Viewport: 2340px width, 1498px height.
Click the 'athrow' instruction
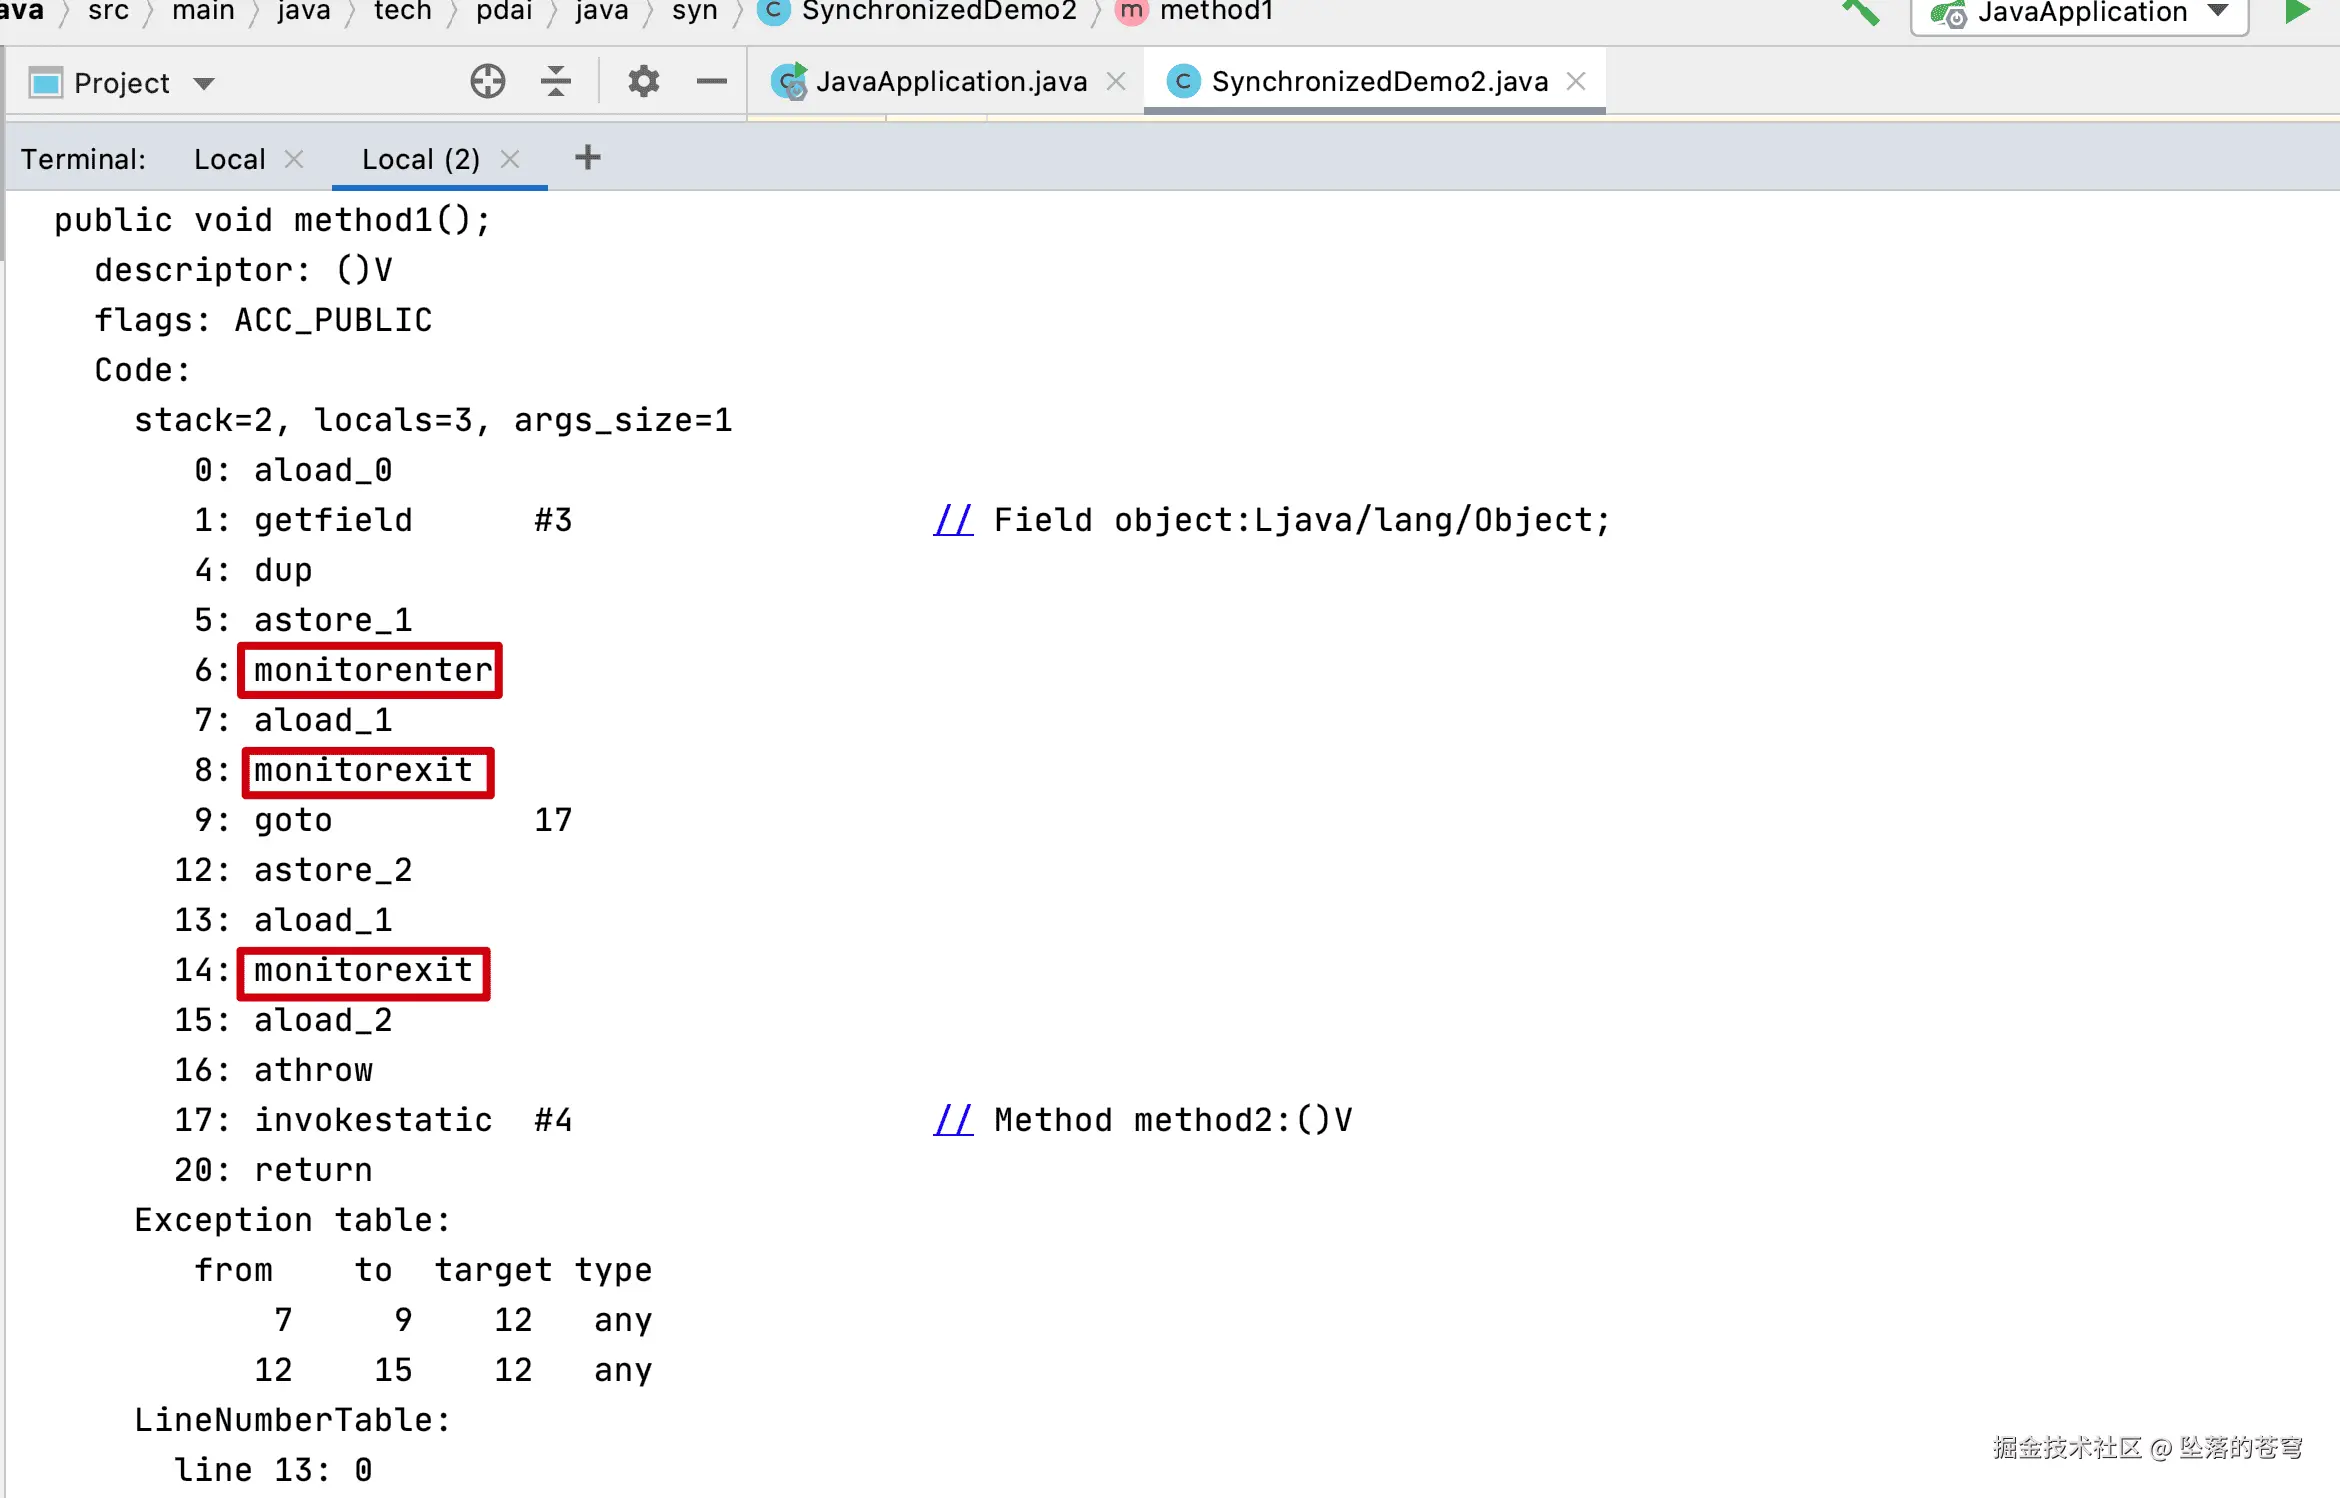pos(313,1070)
